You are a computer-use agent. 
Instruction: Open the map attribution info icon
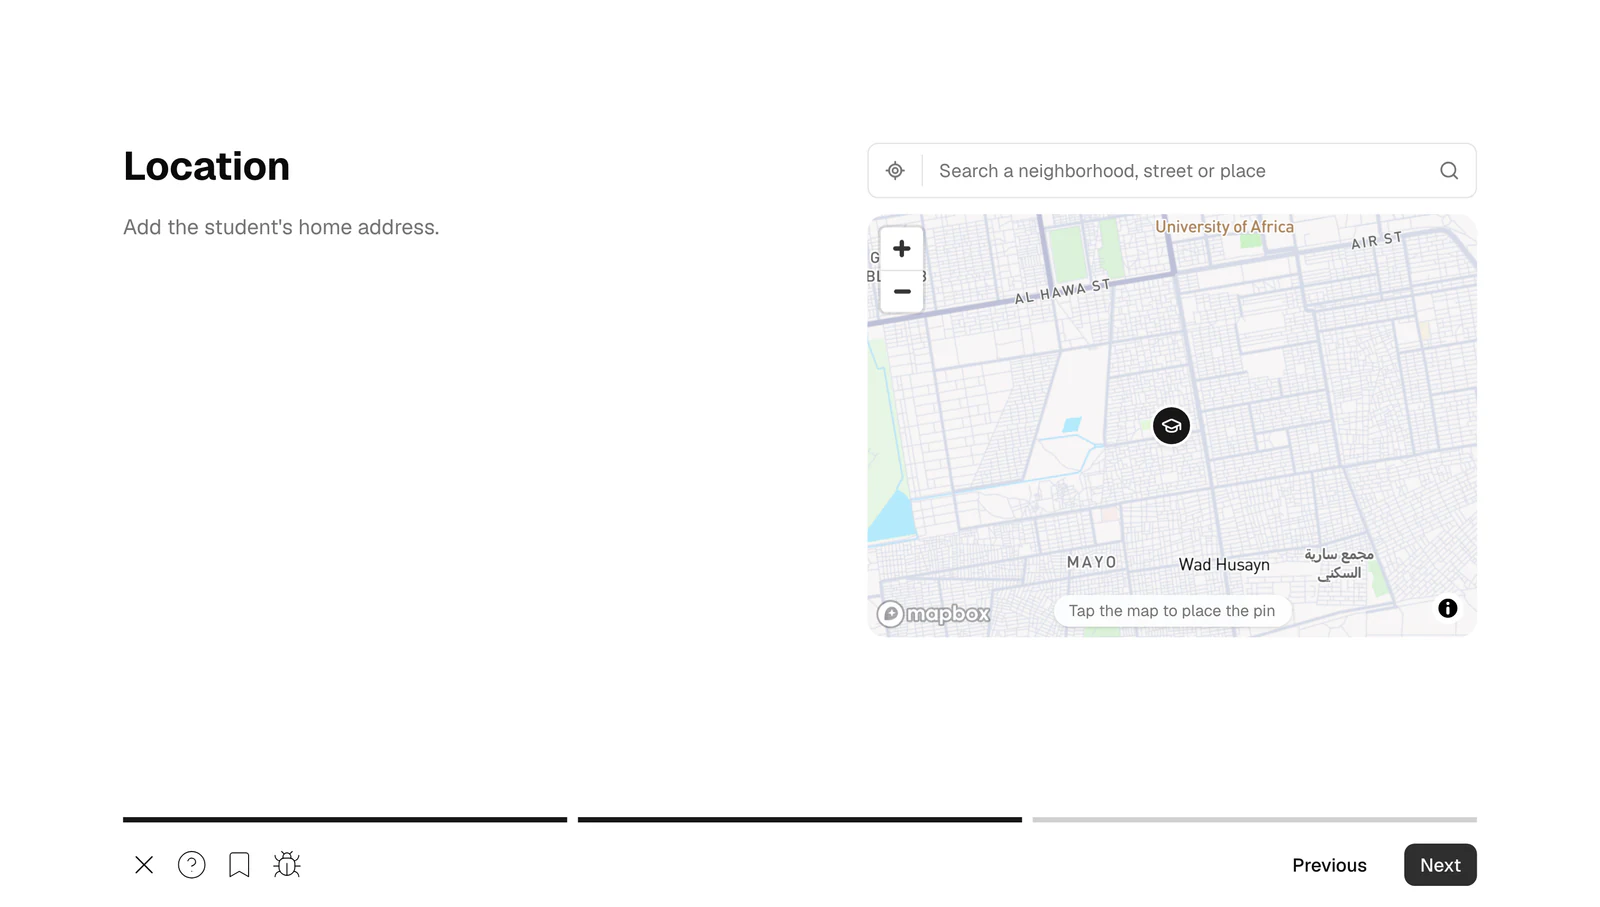point(1447,608)
